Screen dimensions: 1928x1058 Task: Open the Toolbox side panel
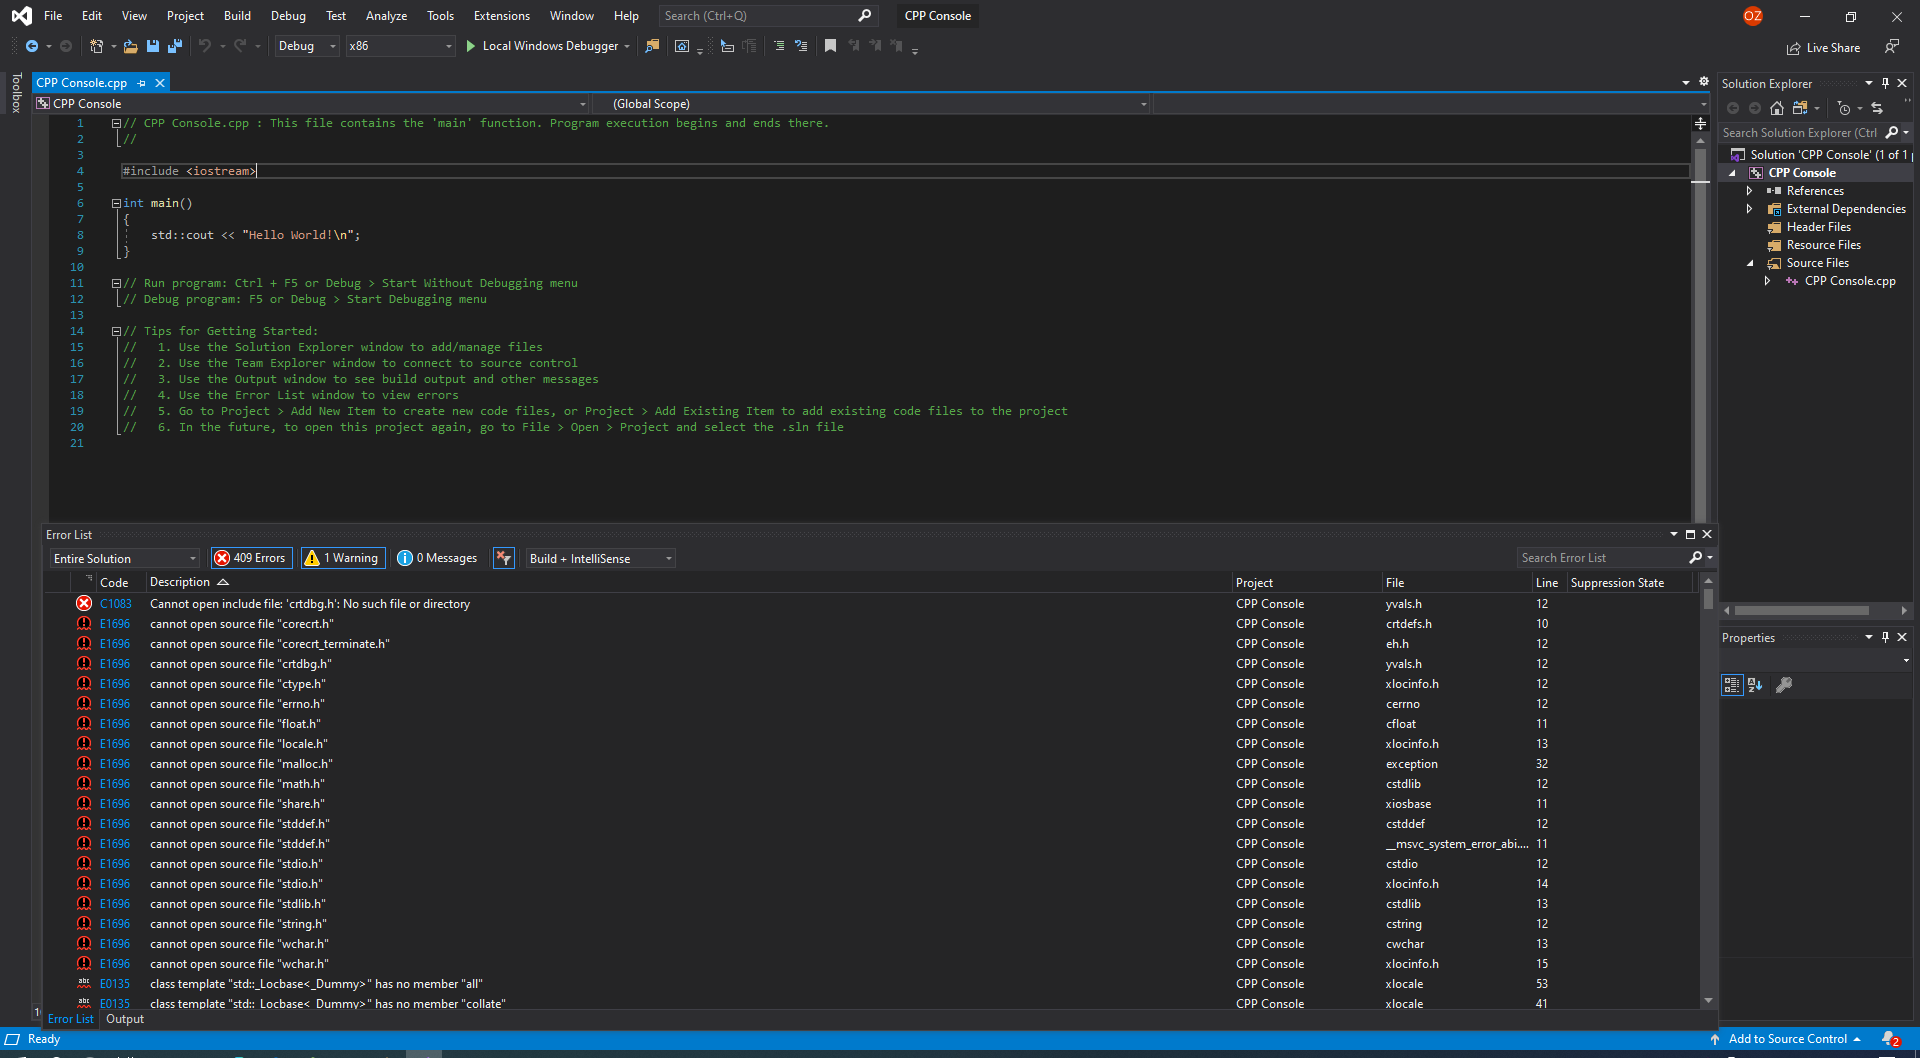(16, 92)
